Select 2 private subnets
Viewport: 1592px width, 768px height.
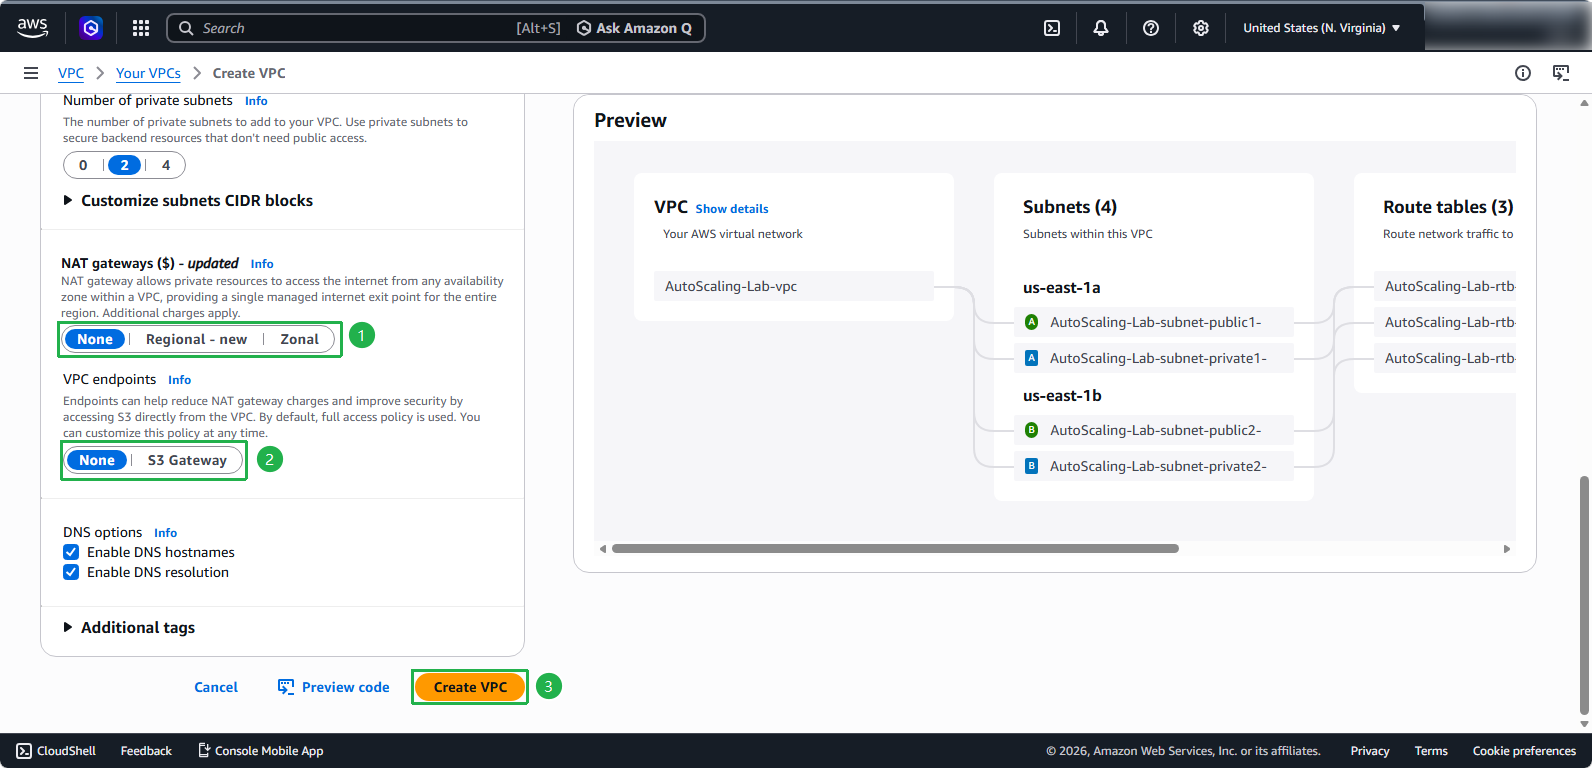pyautogui.click(x=124, y=165)
